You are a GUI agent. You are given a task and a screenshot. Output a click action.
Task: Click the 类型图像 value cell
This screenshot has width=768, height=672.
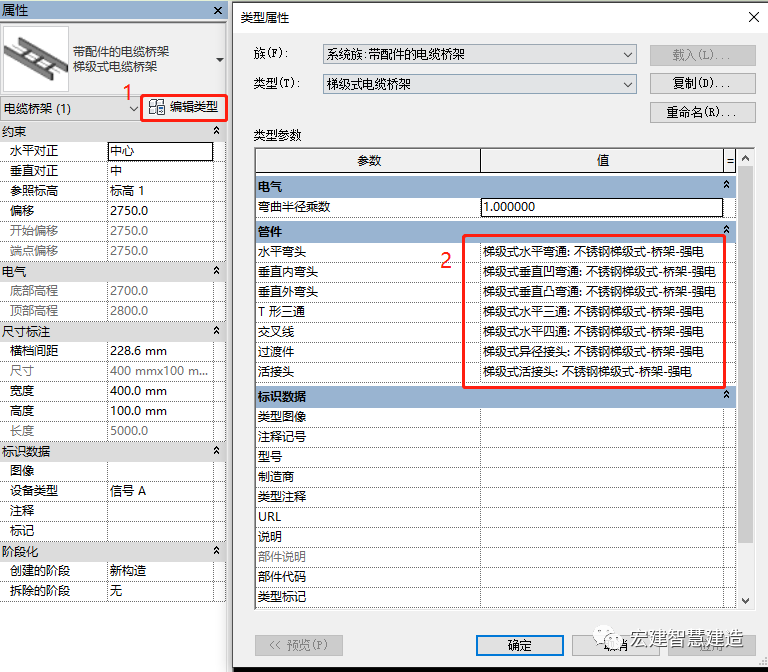[x=602, y=417]
